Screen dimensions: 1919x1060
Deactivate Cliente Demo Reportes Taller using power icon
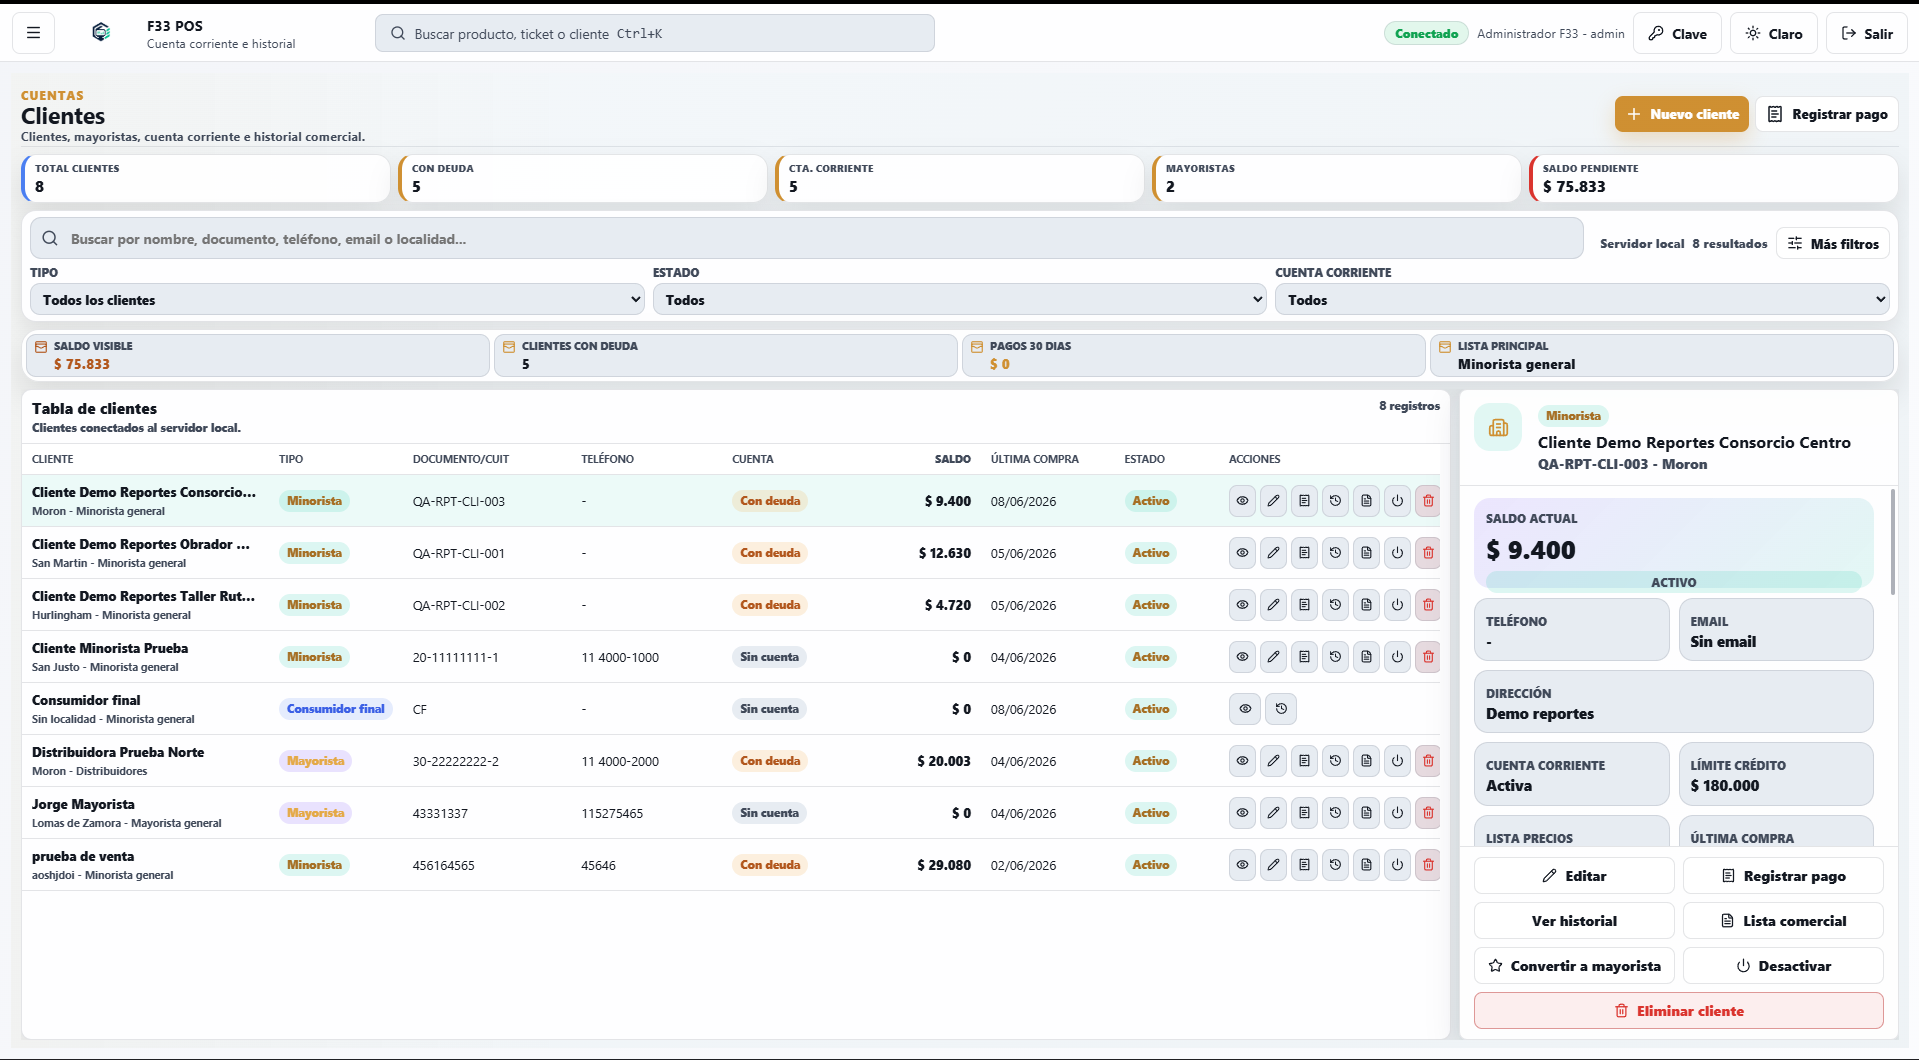(x=1397, y=605)
